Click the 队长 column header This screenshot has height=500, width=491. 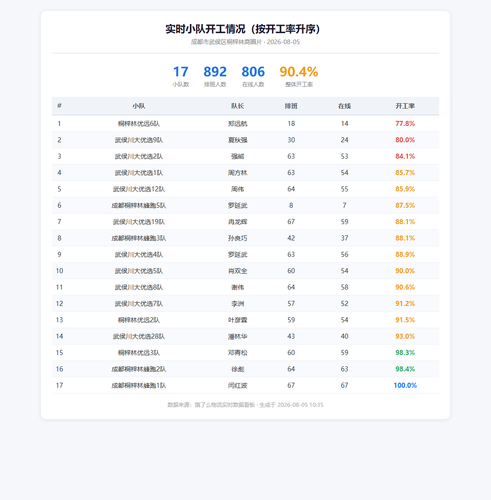[x=238, y=106]
